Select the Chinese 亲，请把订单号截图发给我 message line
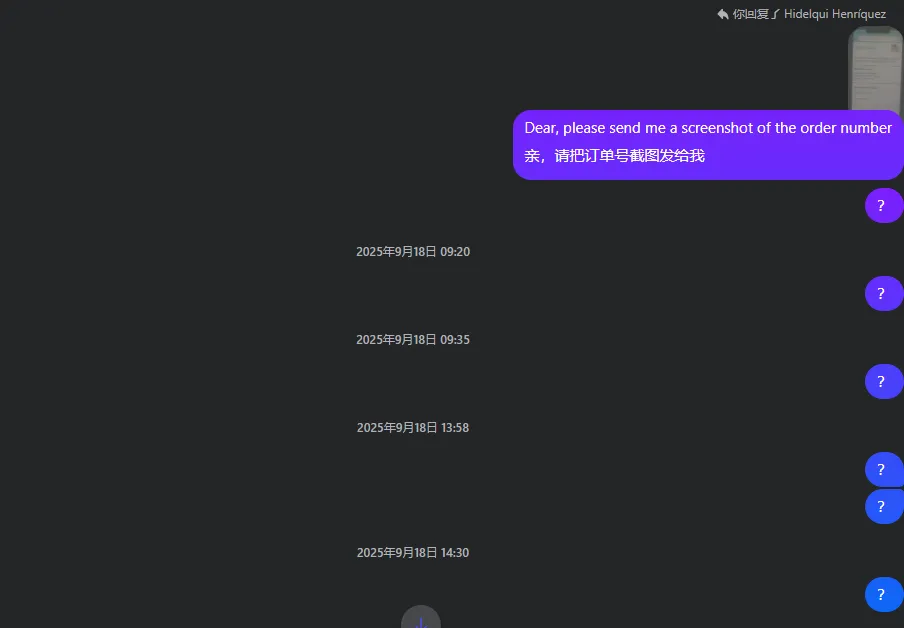The image size is (904, 628). 615,156
